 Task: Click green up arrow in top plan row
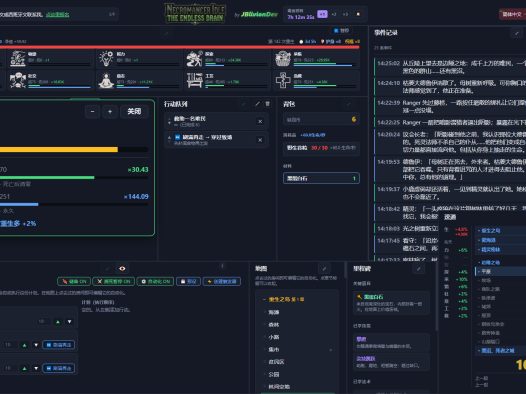(x=58, y=322)
